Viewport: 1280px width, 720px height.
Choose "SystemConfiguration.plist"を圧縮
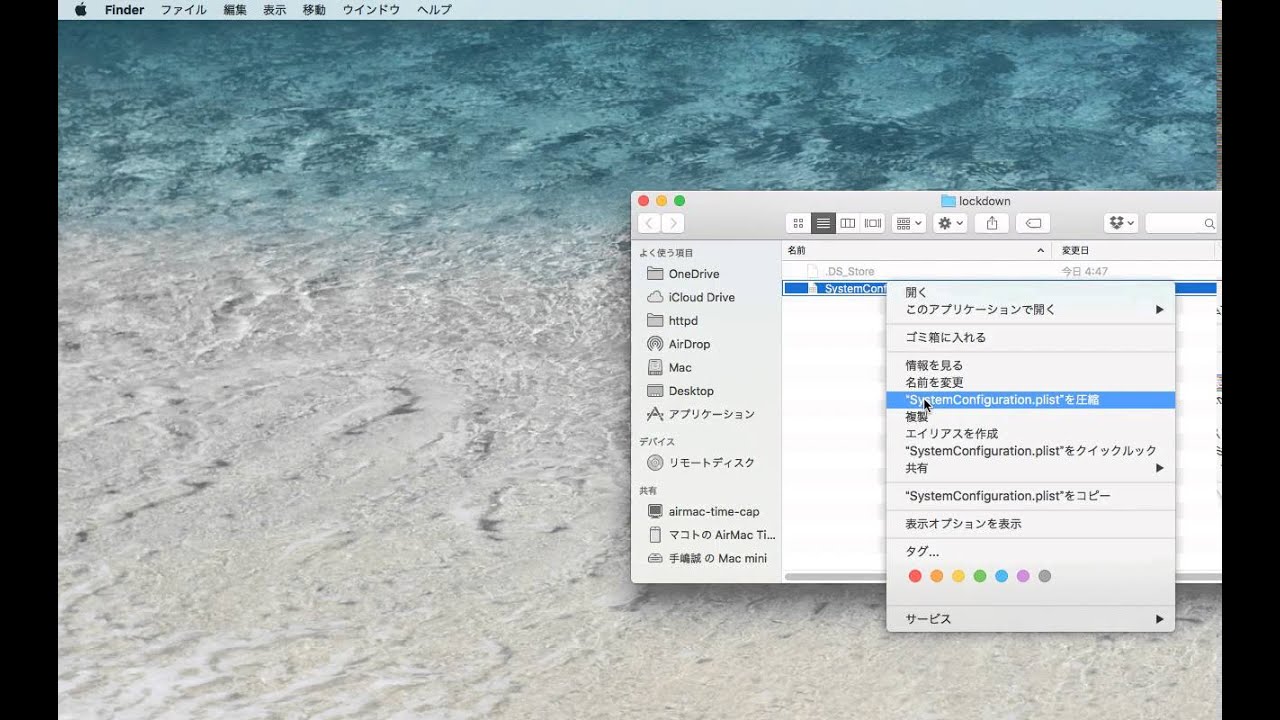1030,400
